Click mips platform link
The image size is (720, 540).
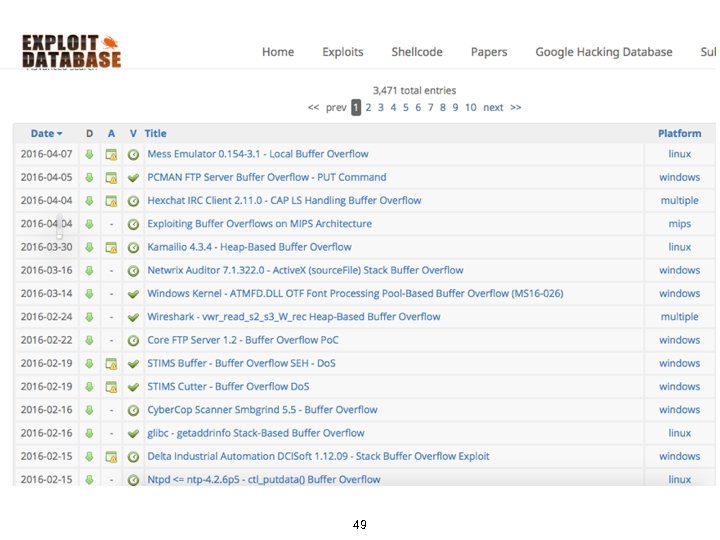(x=680, y=224)
